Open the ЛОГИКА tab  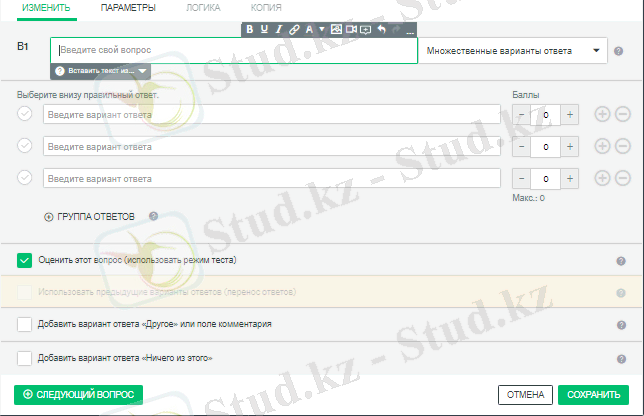point(203,8)
